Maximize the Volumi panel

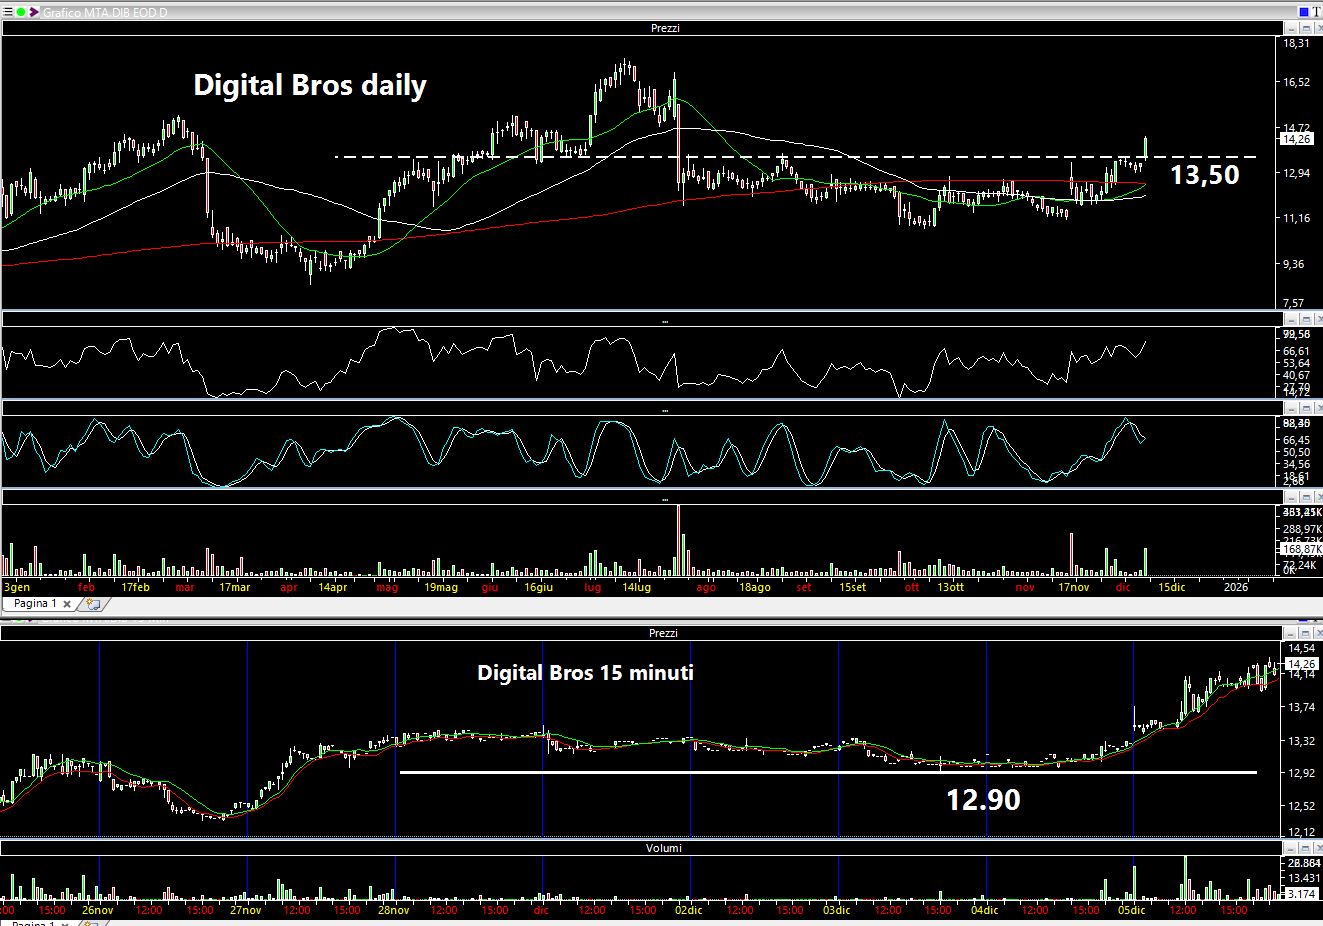point(1305,848)
